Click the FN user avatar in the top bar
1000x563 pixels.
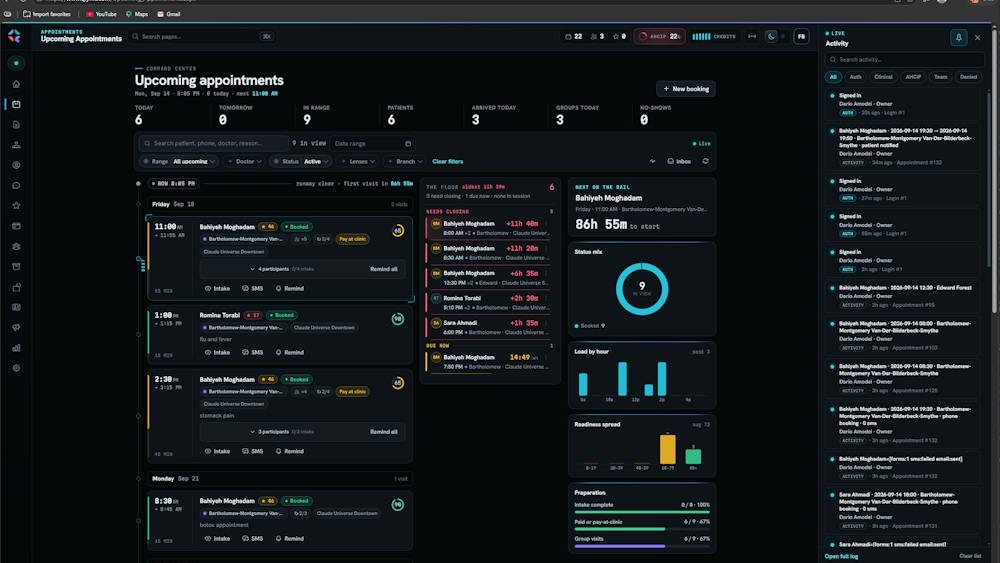[x=801, y=36]
